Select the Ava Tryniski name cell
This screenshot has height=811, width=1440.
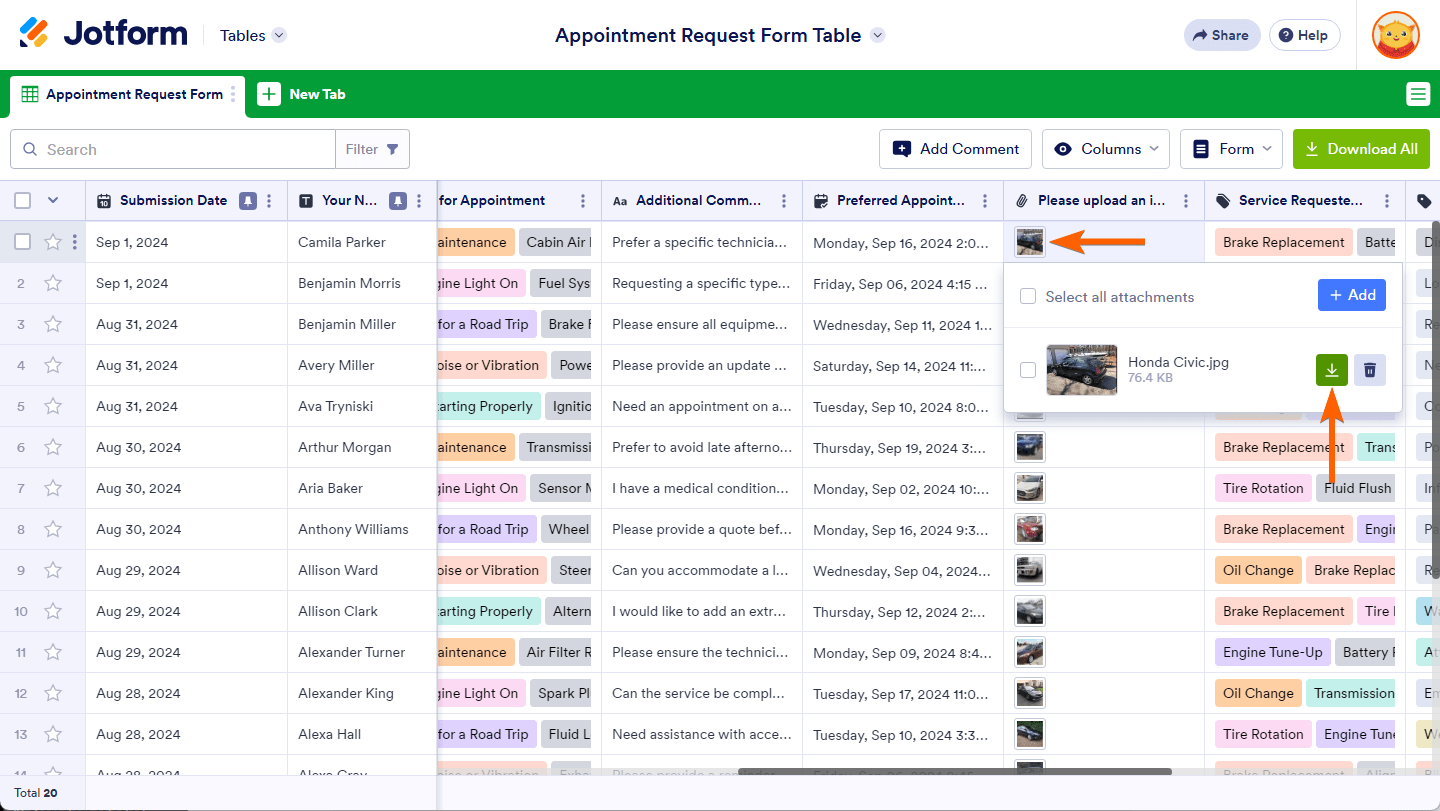tap(362, 406)
